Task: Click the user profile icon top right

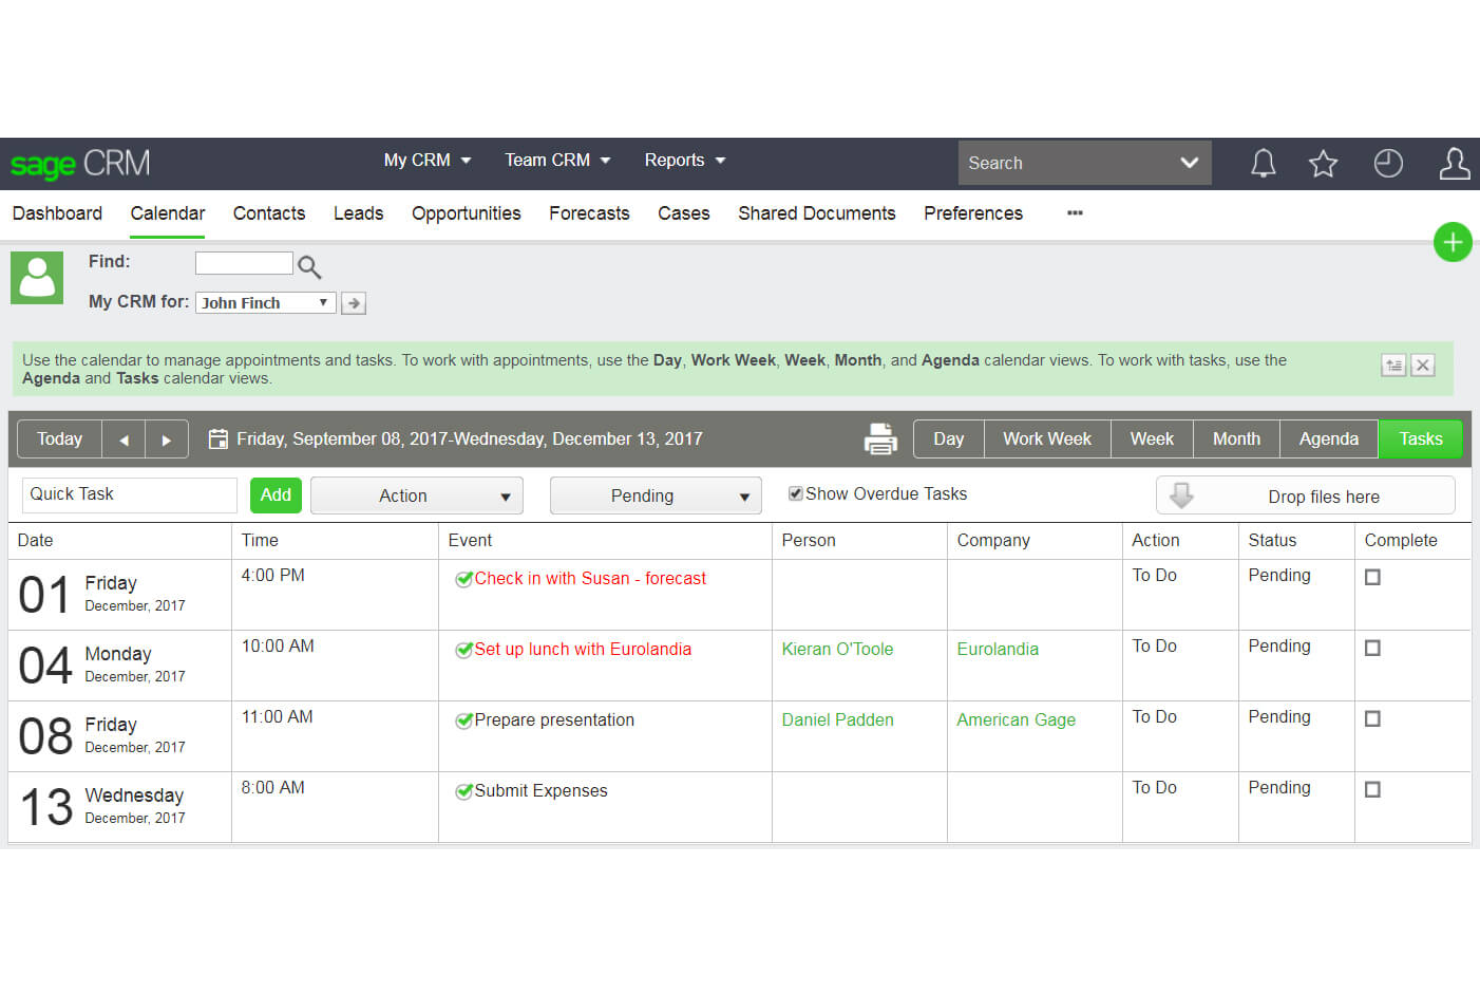Action: pyautogui.click(x=1453, y=163)
